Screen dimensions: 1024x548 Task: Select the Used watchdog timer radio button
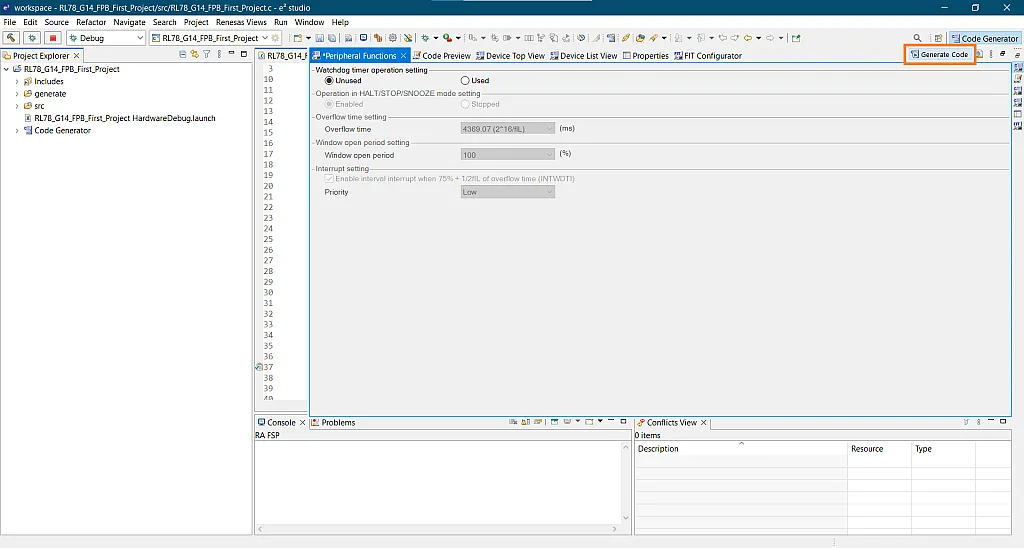[x=465, y=81]
